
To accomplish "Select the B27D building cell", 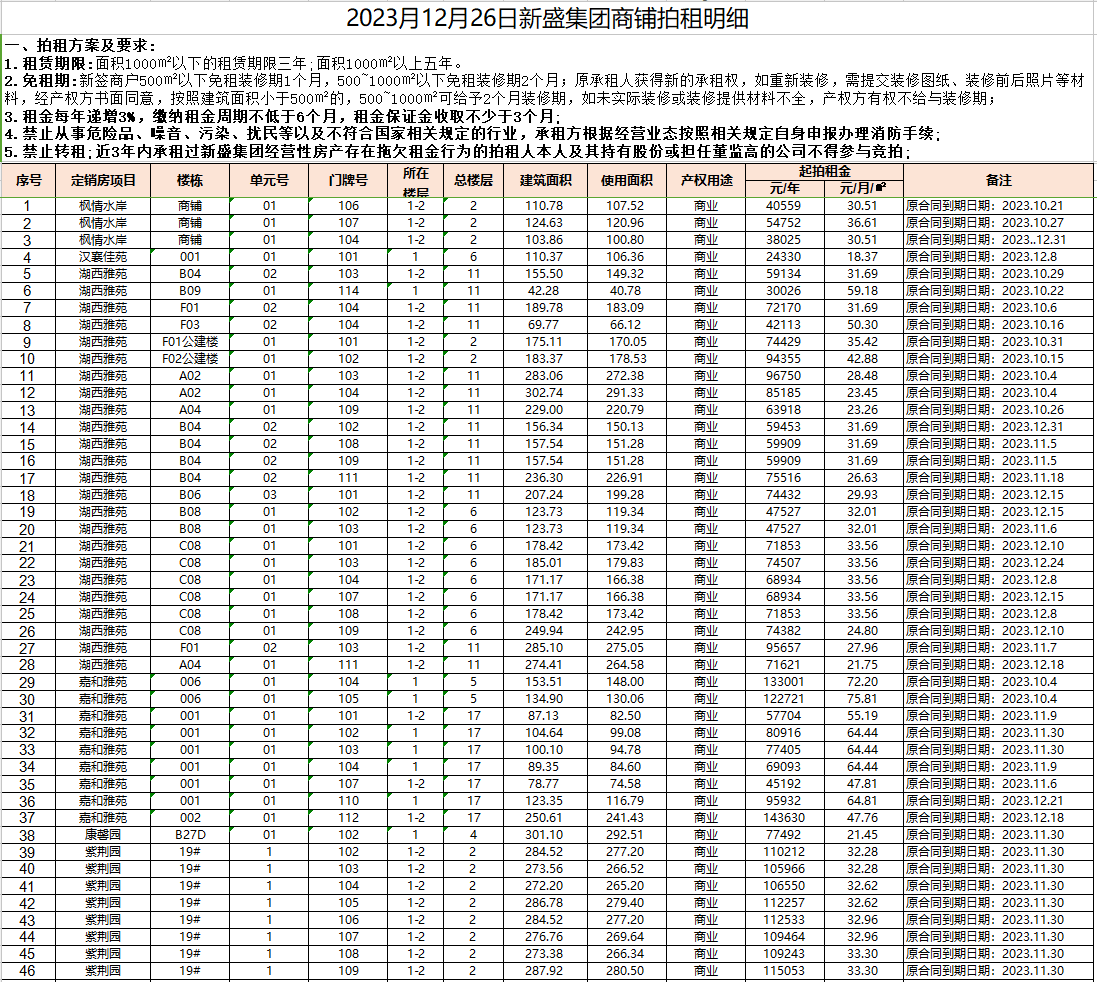I will tap(190, 835).
